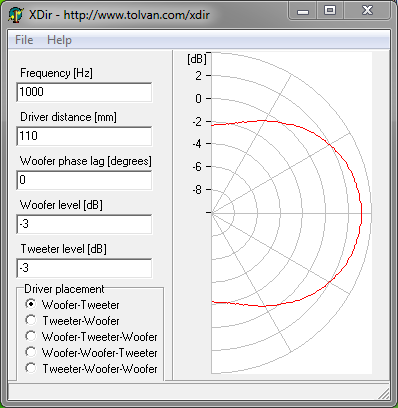Image resolution: width=398 pixels, height=408 pixels.
Task: Click the 'Driver distance [mm]' label
Action: point(68,117)
